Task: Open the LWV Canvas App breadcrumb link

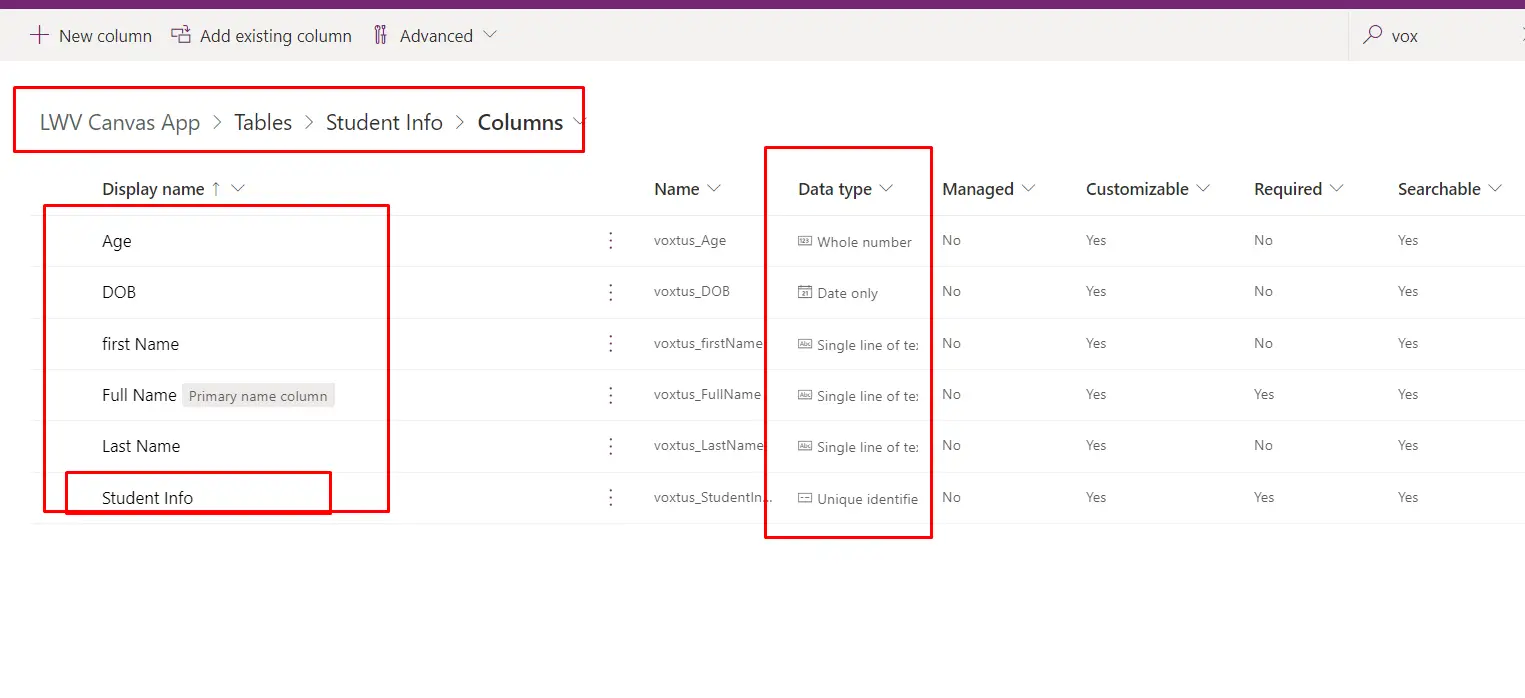Action: (x=120, y=122)
